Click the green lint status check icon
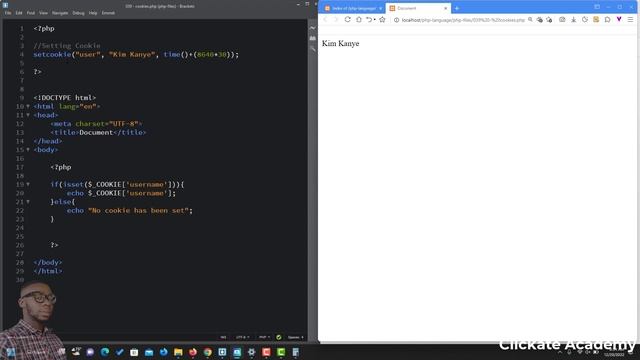The image size is (640, 360). [x=279, y=338]
